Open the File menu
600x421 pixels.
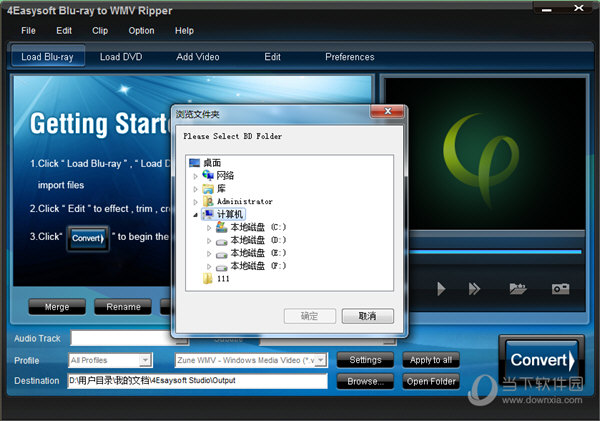tap(28, 31)
